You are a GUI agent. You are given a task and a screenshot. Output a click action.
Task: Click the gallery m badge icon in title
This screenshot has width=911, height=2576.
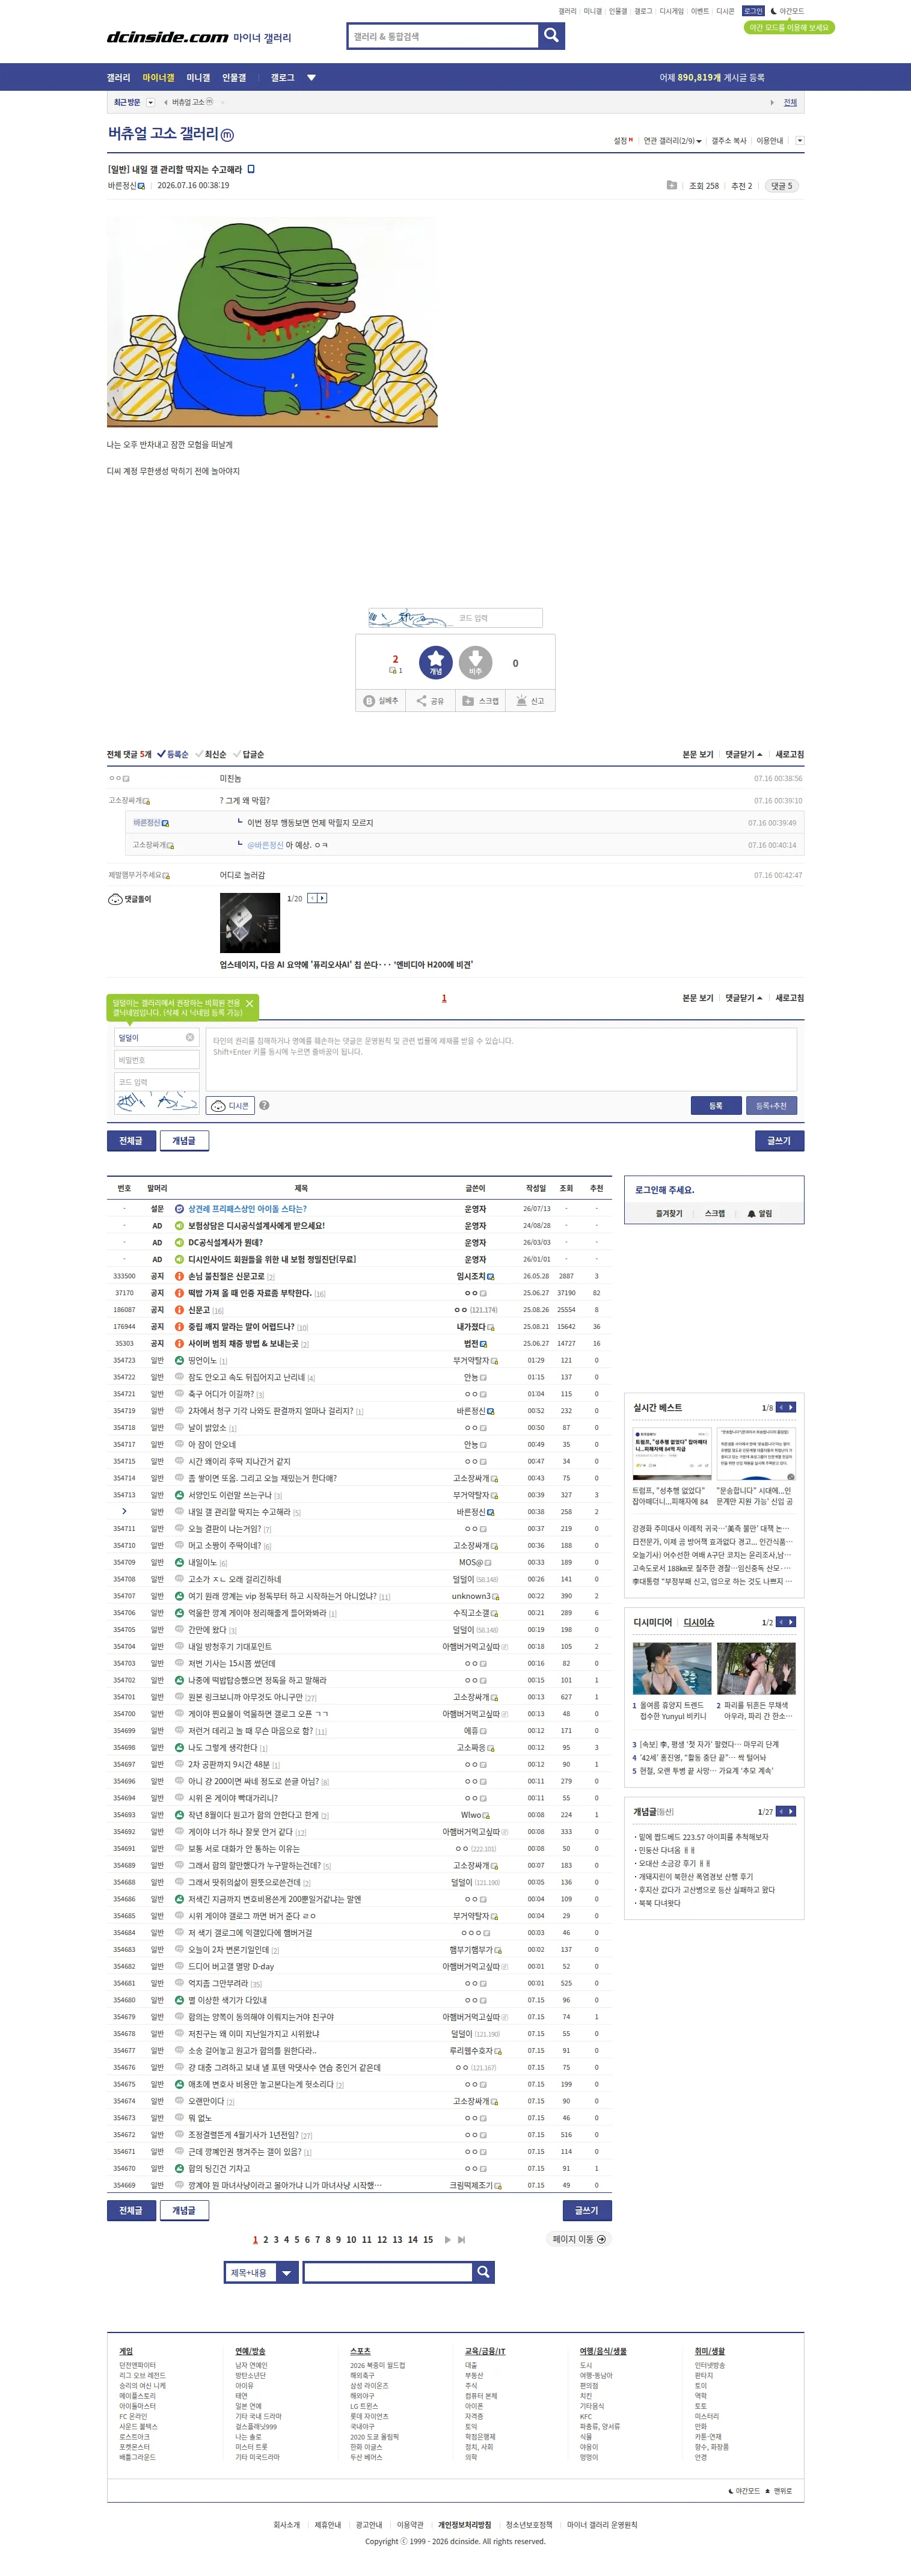pyautogui.click(x=227, y=135)
